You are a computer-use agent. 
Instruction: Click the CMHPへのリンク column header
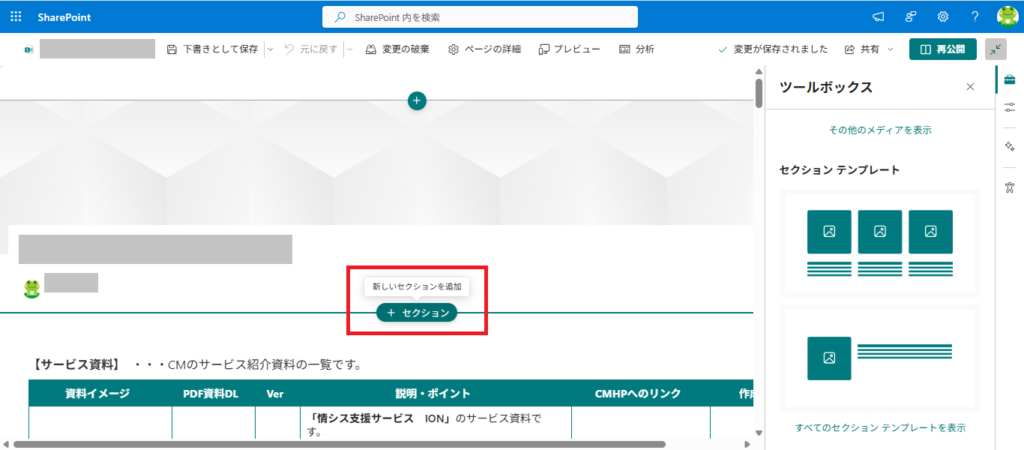tap(638, 393)
